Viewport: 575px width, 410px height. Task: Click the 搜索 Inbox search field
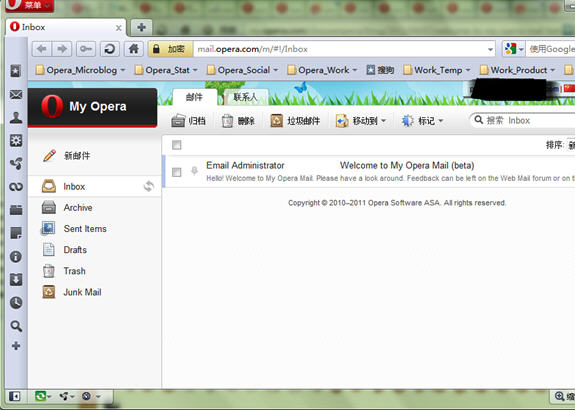pos(523,120)
